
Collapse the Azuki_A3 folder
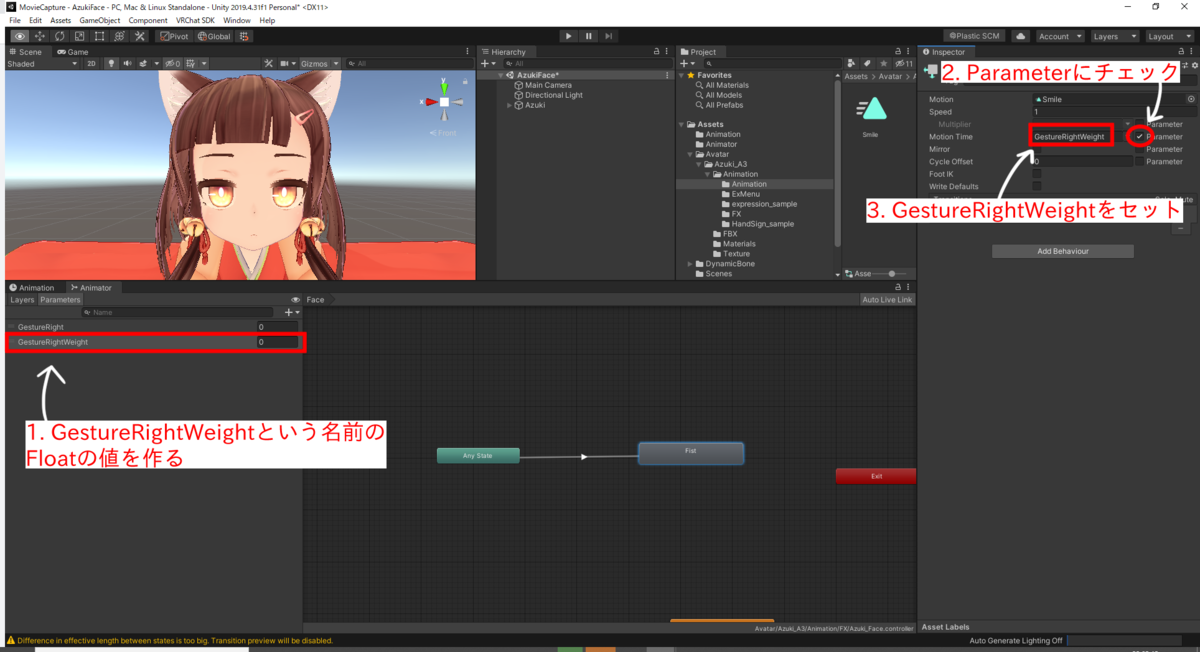pos(699,164)
